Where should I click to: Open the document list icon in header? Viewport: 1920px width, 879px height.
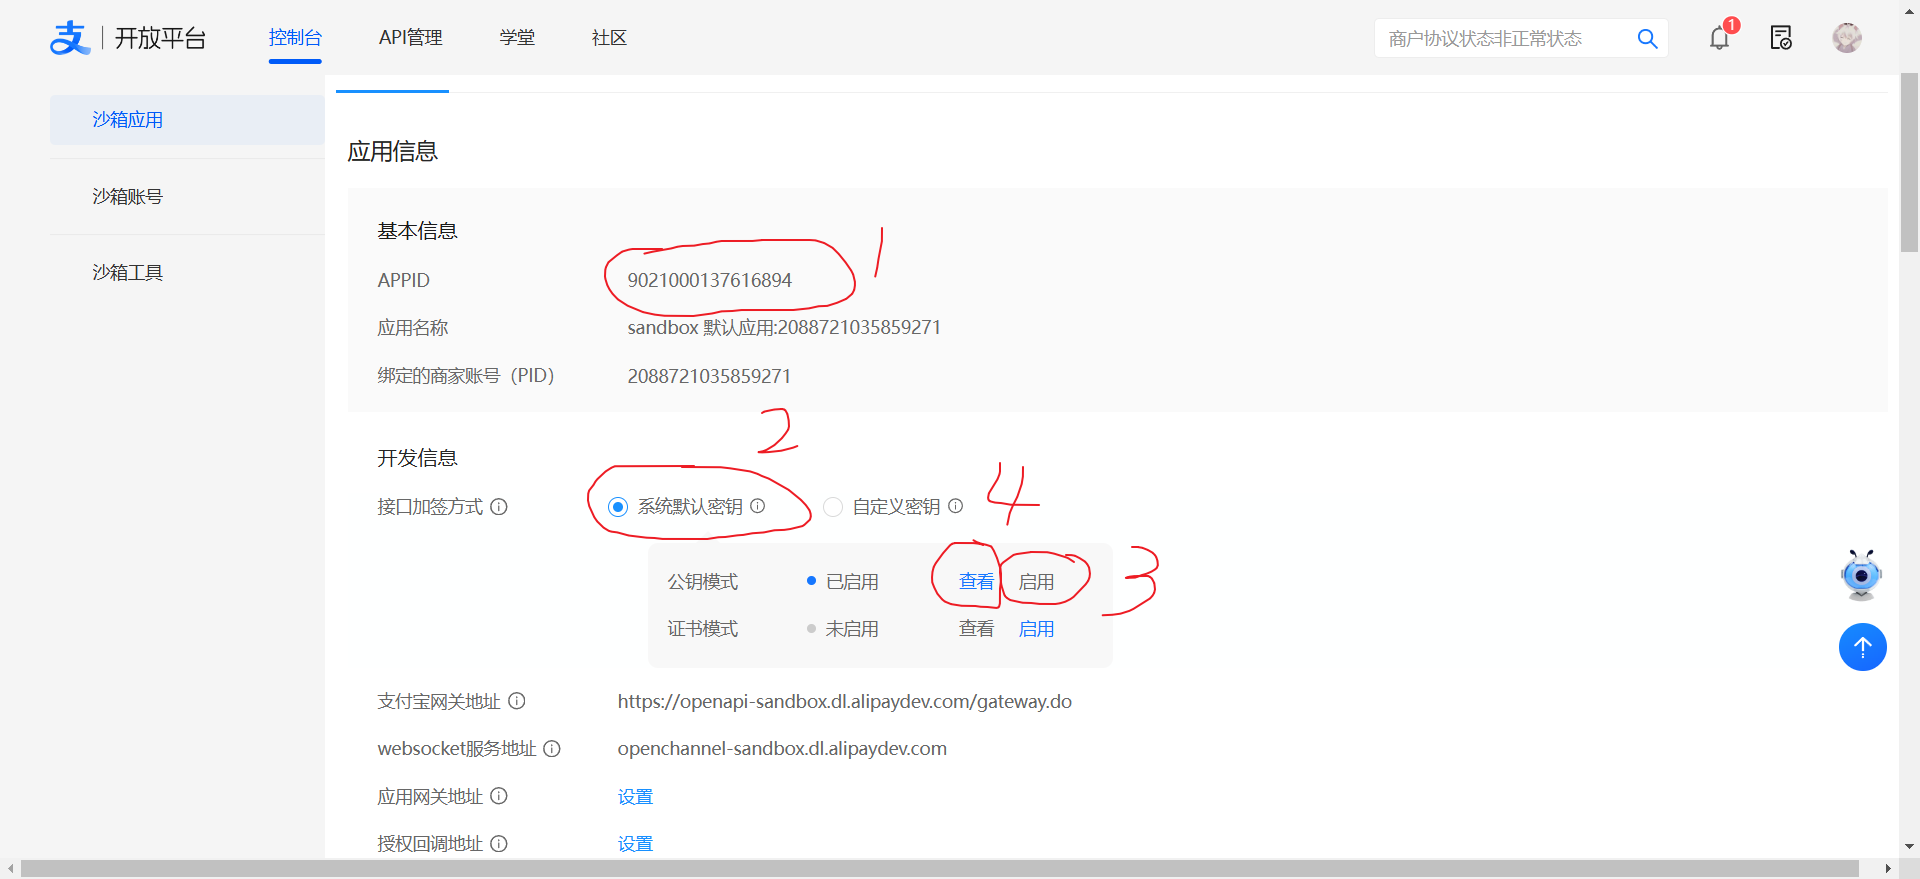[1781, 38]
